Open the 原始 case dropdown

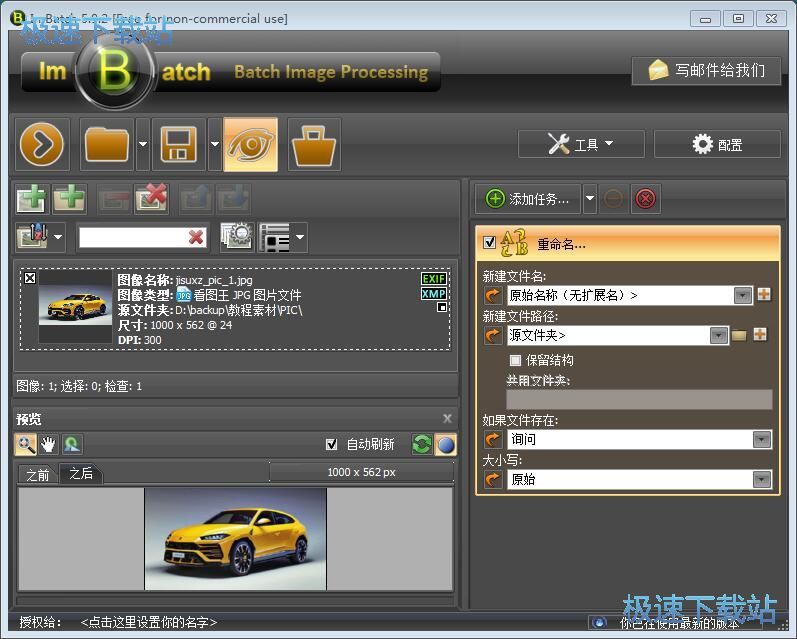(762, 479)
